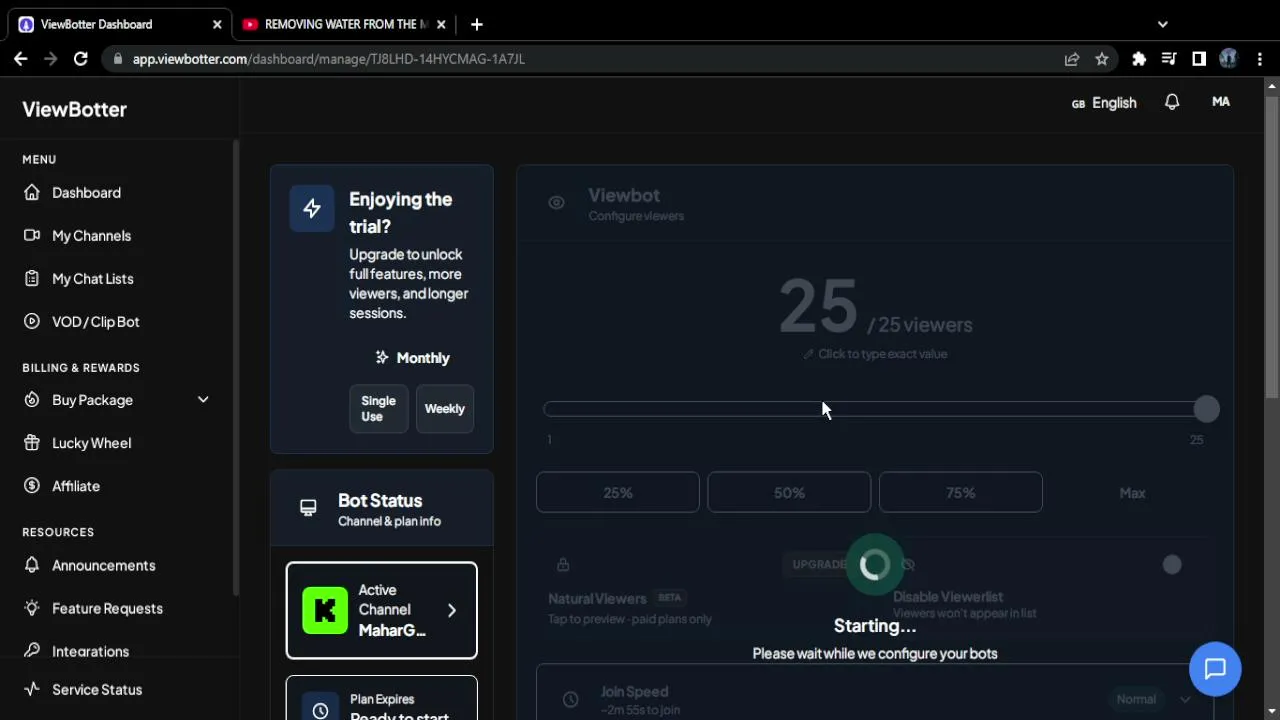Open the live chat support bubble
1280x720 pixels.
pyautogui.click(x=1215, y=669)
